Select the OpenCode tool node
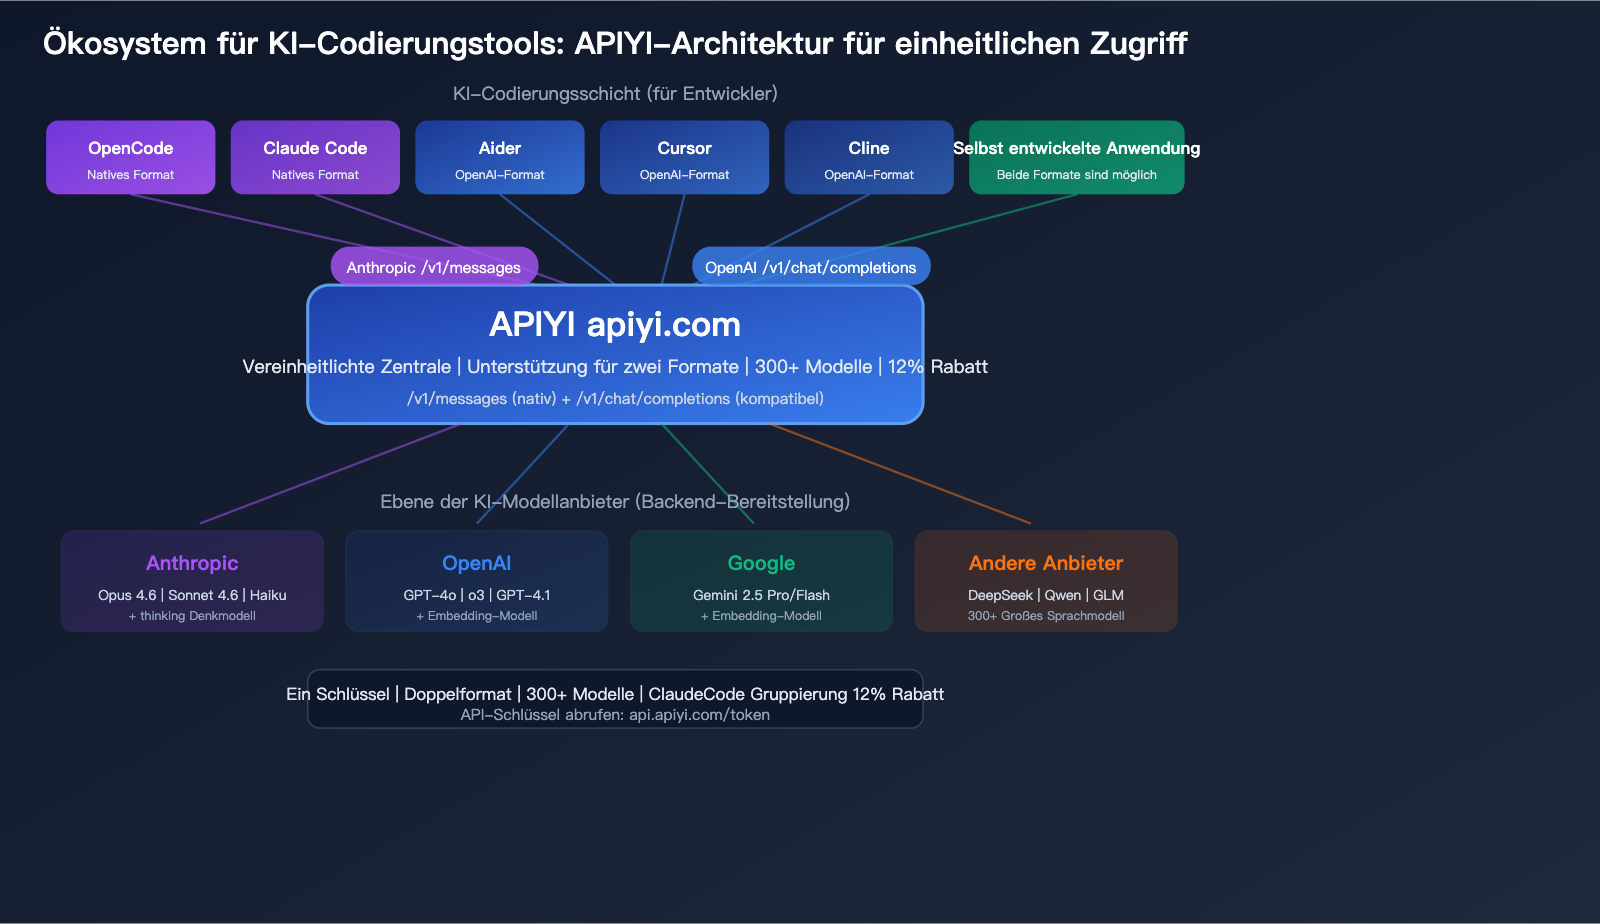Image resolution: width=1600 pixels, height=924 pixels. pyautogui.click(x=130, y=157)
